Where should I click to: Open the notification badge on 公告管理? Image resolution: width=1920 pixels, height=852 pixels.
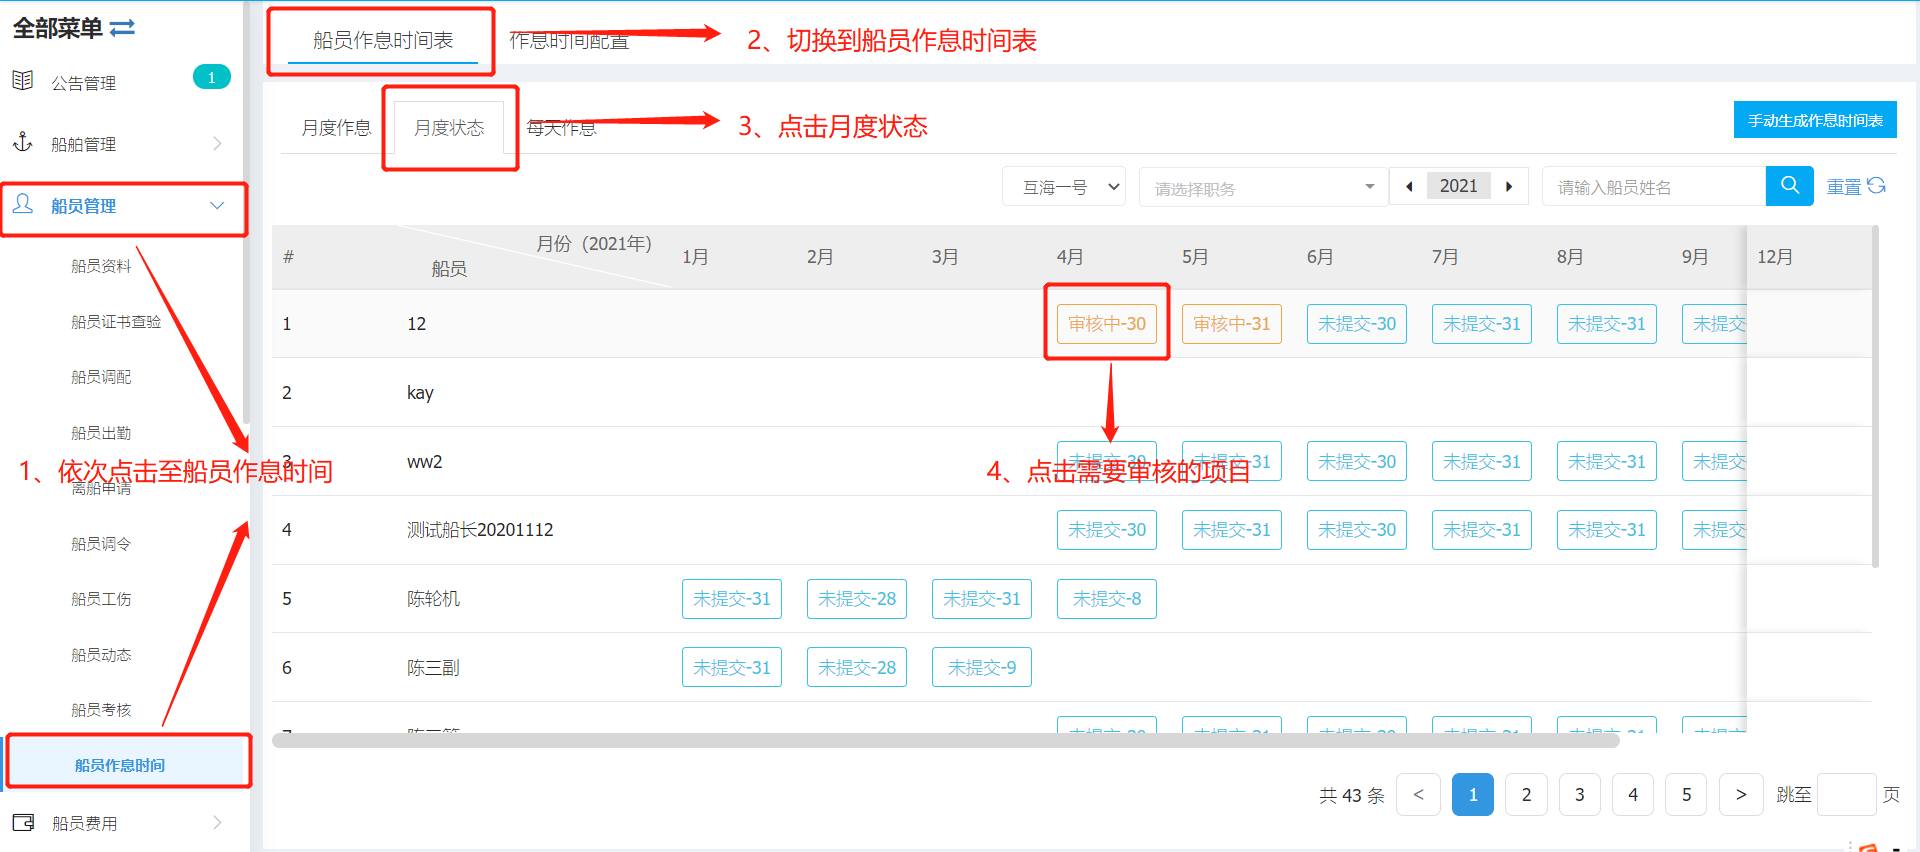(211, 77)
